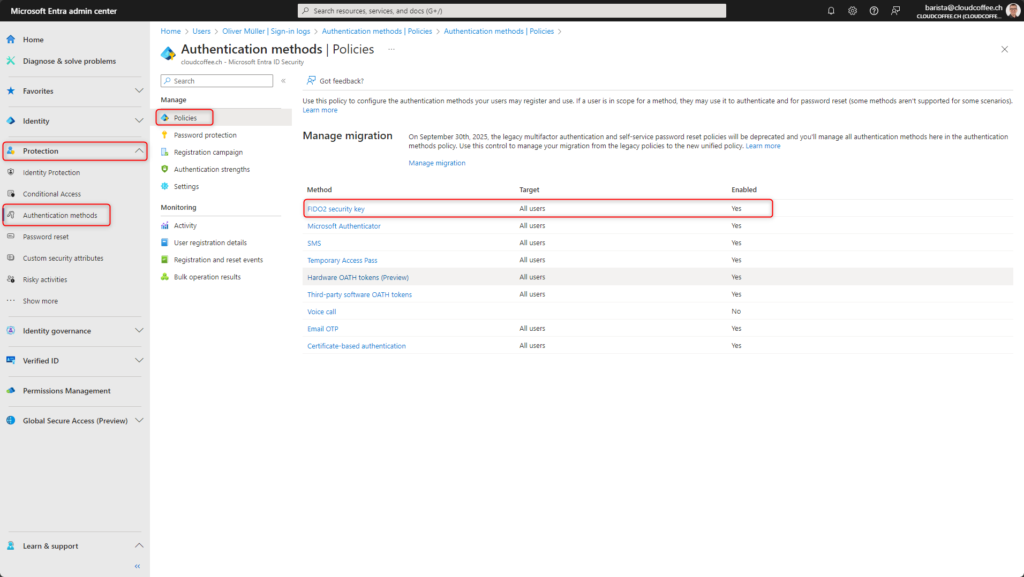Click blade menu Search field
1024x577 pixels.
(x=217, y=81)
